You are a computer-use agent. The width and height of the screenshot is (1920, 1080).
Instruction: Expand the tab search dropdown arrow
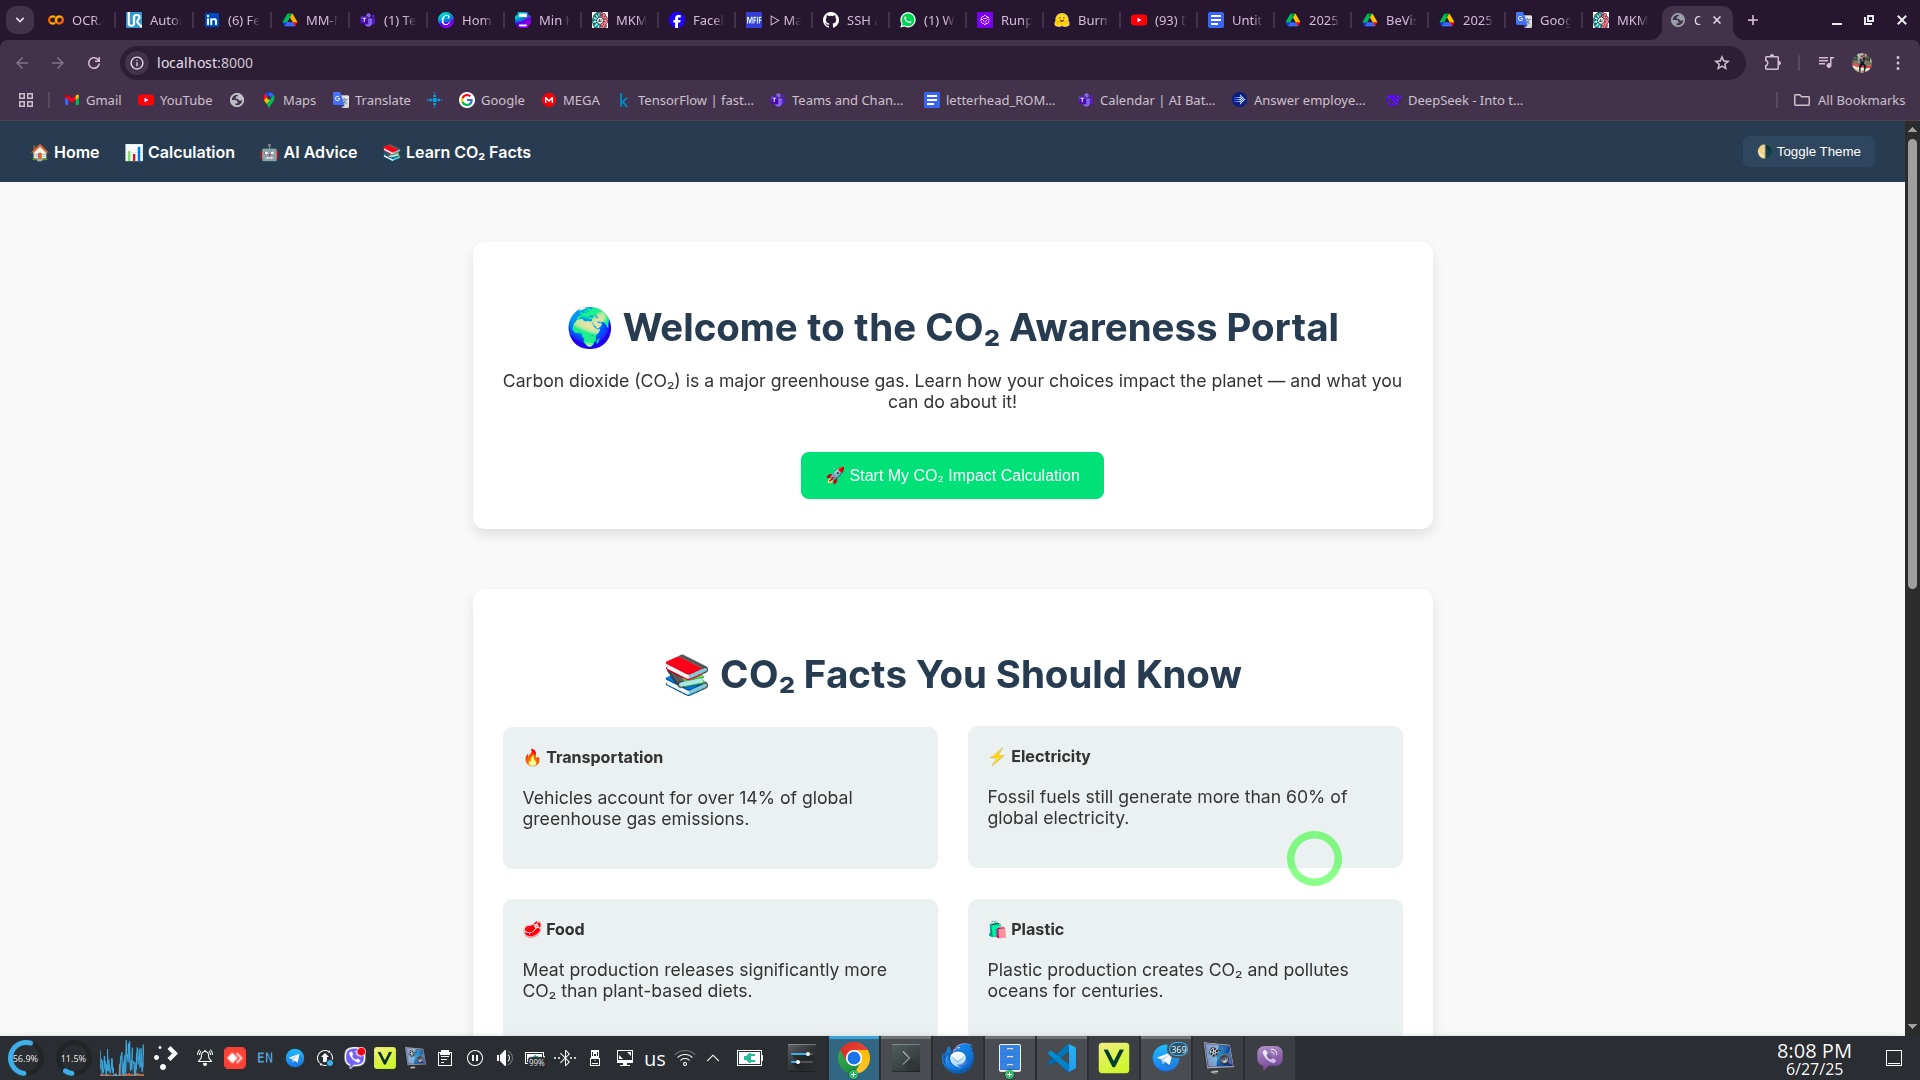point(19,20)
